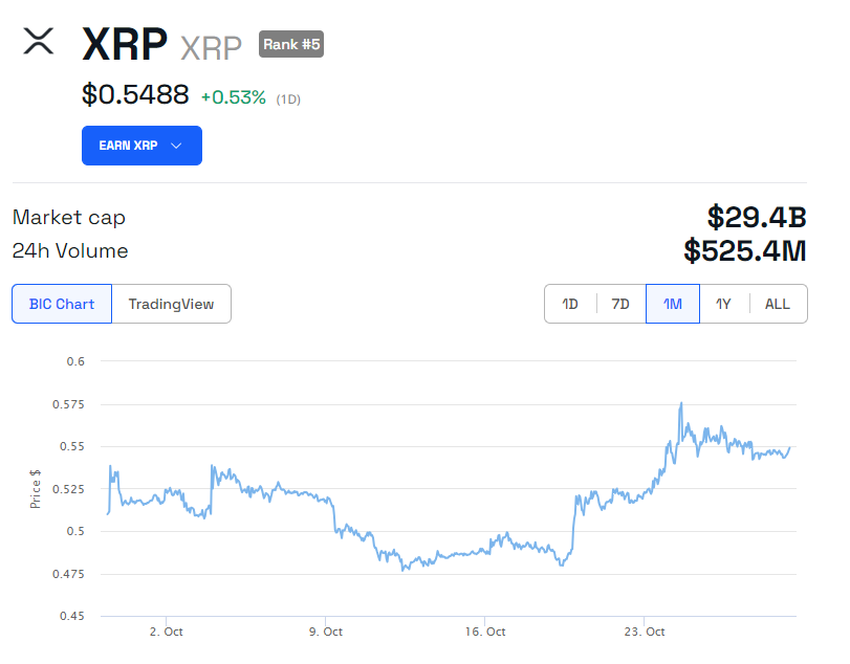Select the 1D timeframe option
850x664 pixels.
(x=570, y=303)
